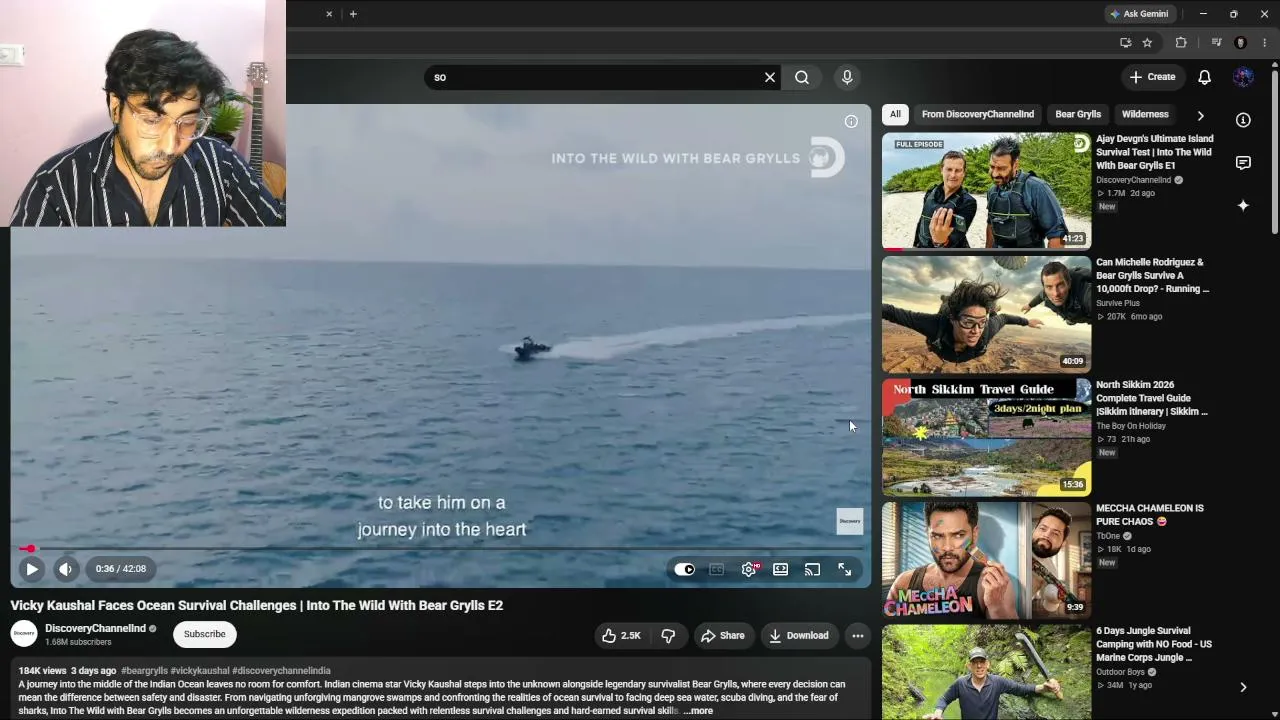Expand the description with ...more
Image resolution: width=1280 pixels, height=720 pixels.
pyautogui.click(x=698, y=711)
